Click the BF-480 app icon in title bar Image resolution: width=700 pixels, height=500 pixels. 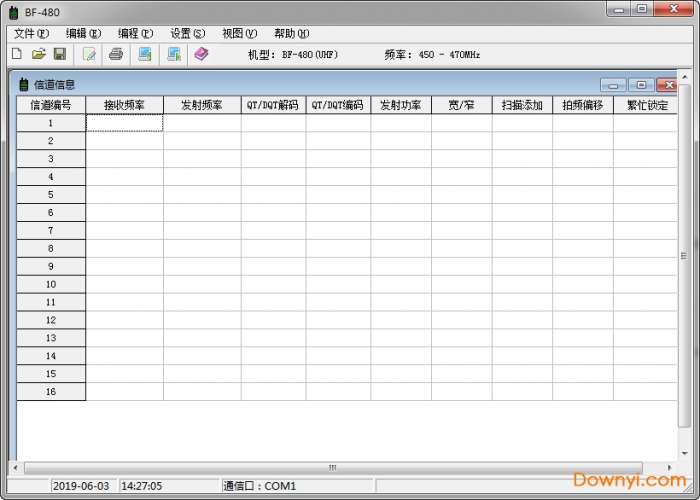tap(13, 12)
